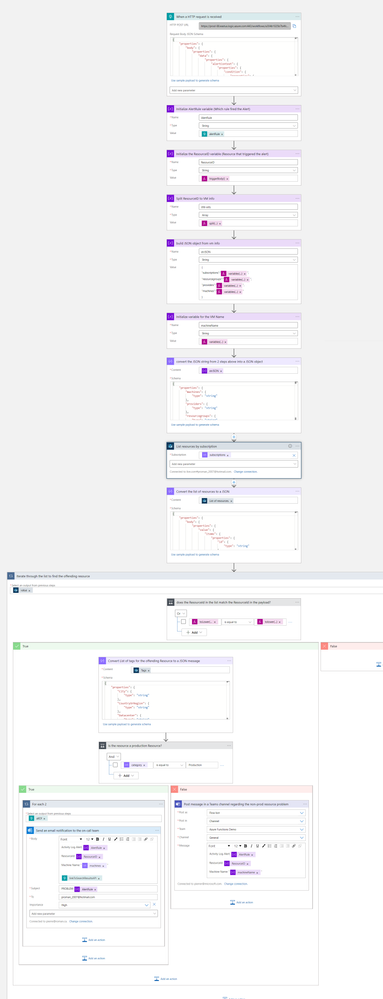Screen dimensions: 383x999
Task: Open ellipsis menu of Split ResourceID step
Action: tap(297, 198)
